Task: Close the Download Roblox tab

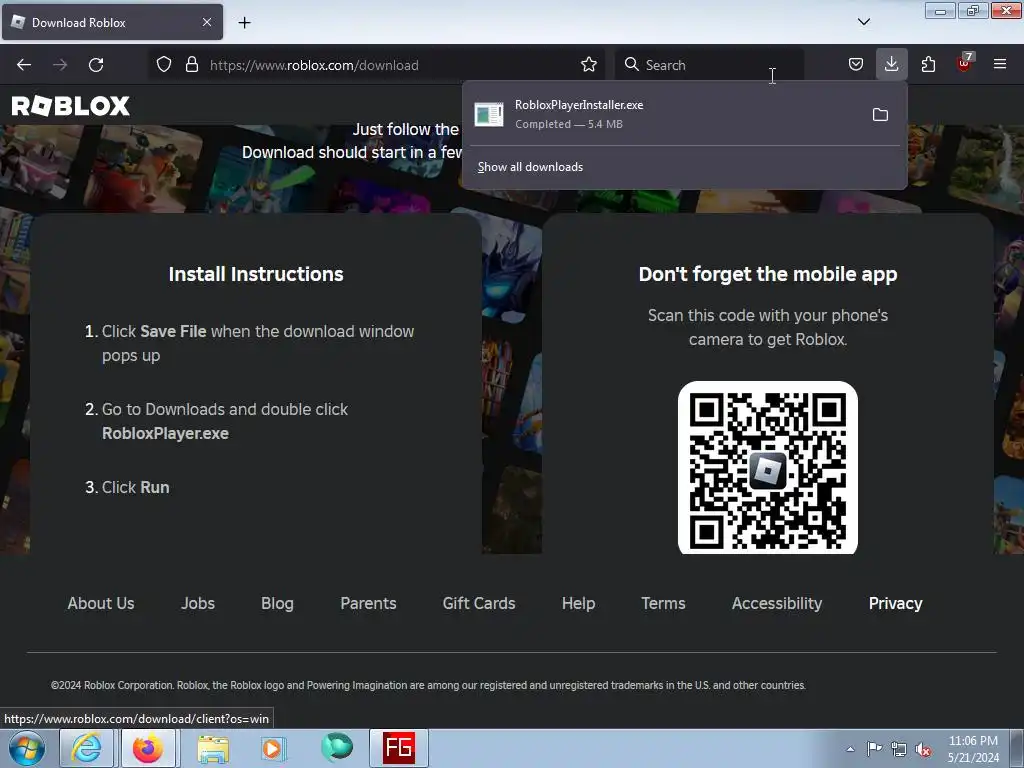Action: (206, 22)
